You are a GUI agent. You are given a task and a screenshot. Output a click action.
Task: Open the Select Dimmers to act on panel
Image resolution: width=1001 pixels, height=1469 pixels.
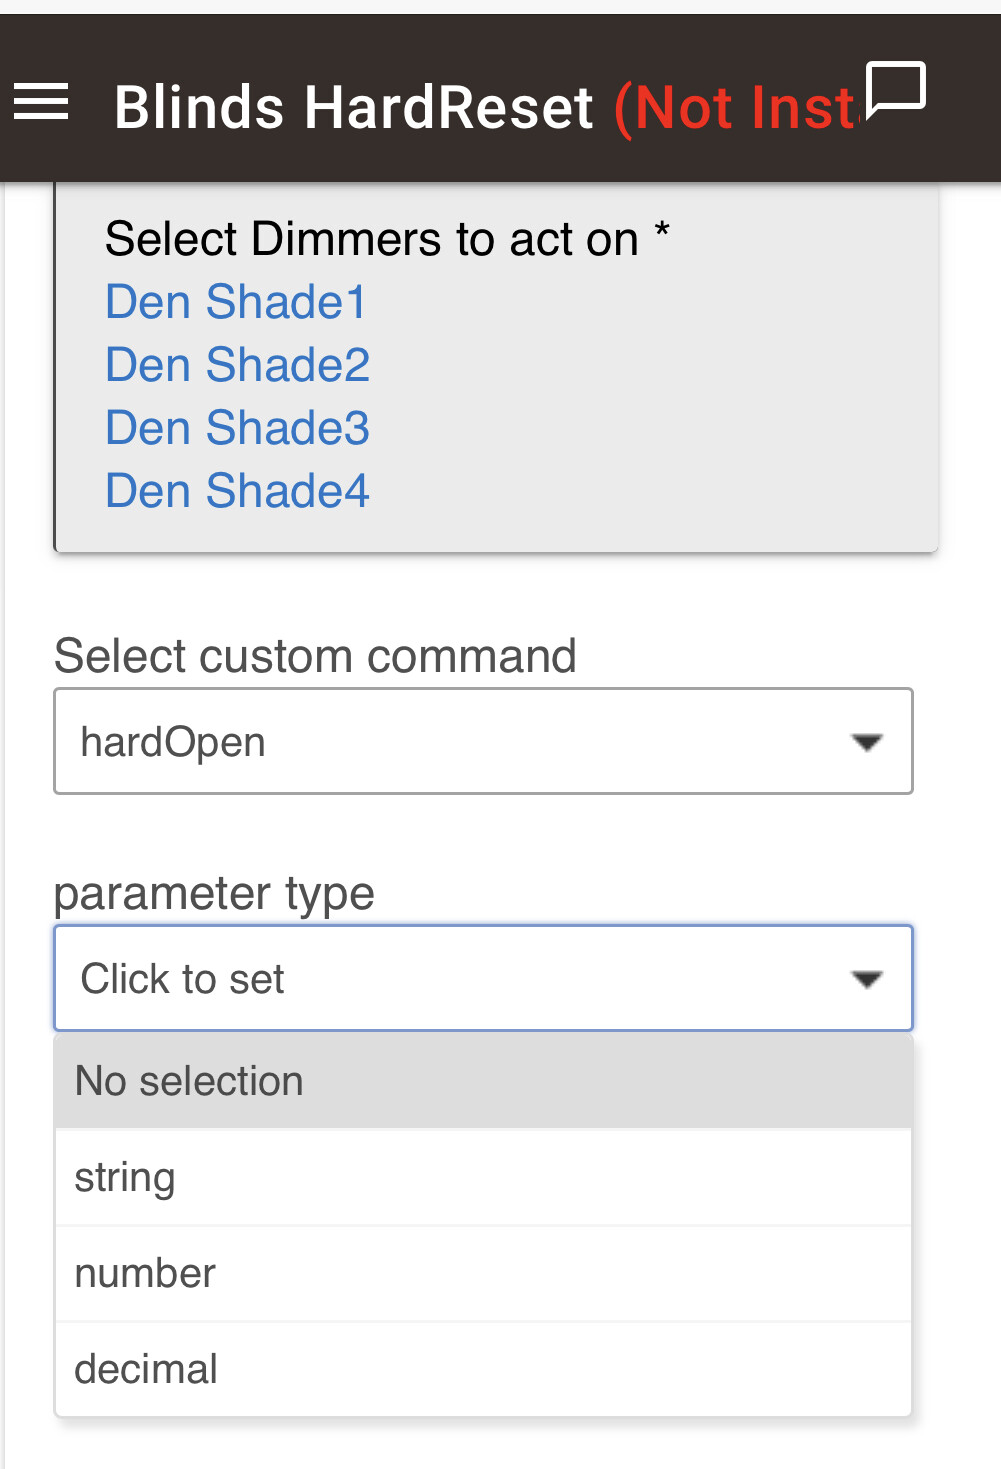click(496, 367)
